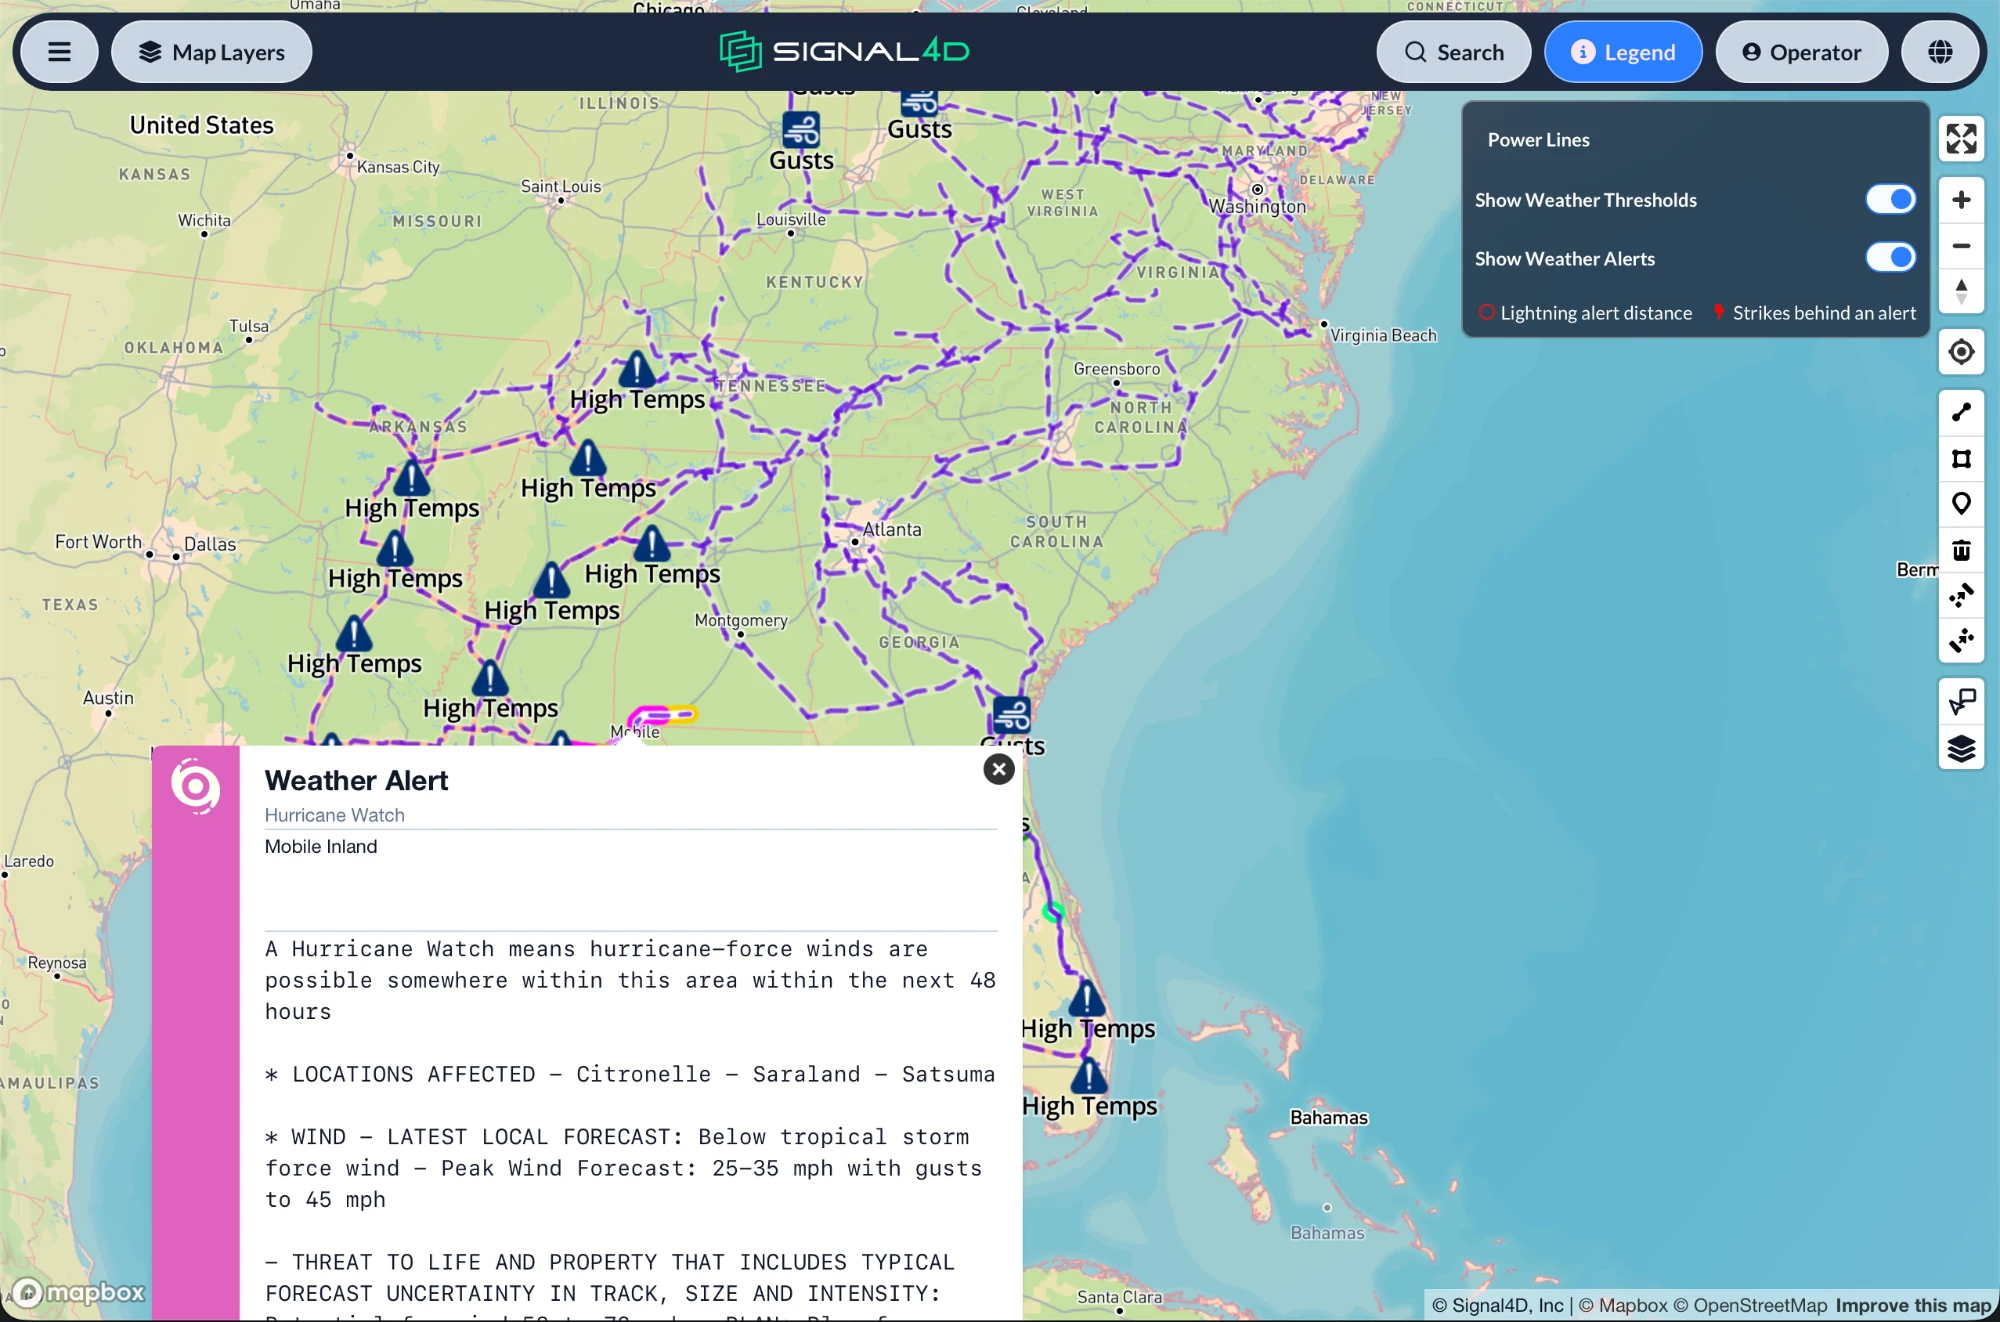Select the polygon drawing tool
The image size is (2000, 1322).
pyautogui.click(x=1961, y=458)
